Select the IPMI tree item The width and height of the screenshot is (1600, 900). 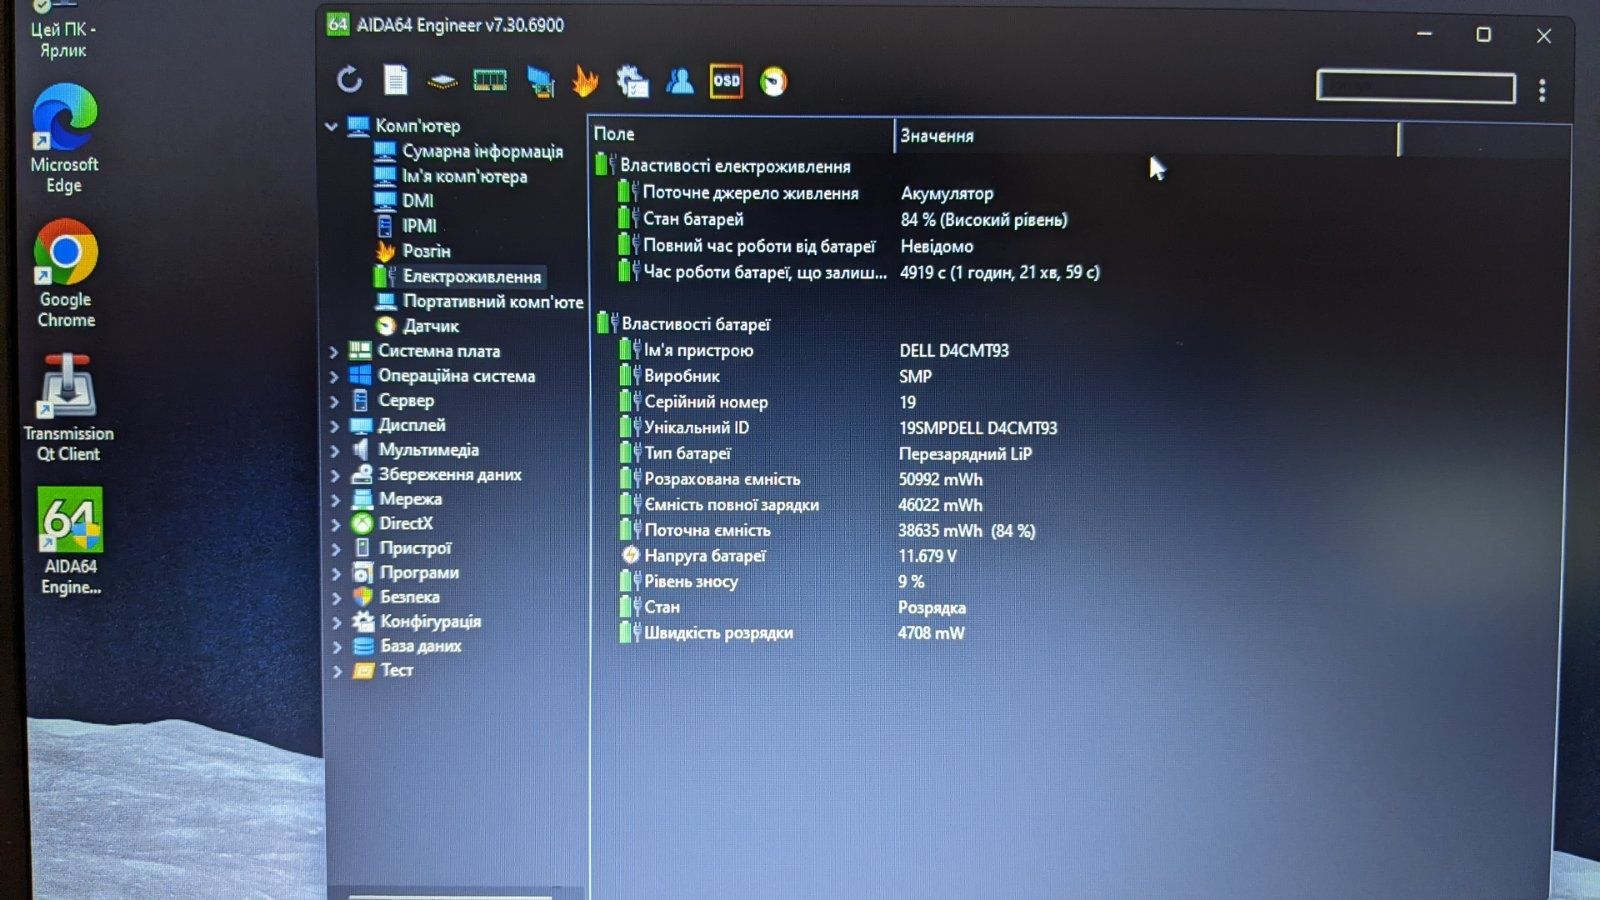tap(419, 225)
